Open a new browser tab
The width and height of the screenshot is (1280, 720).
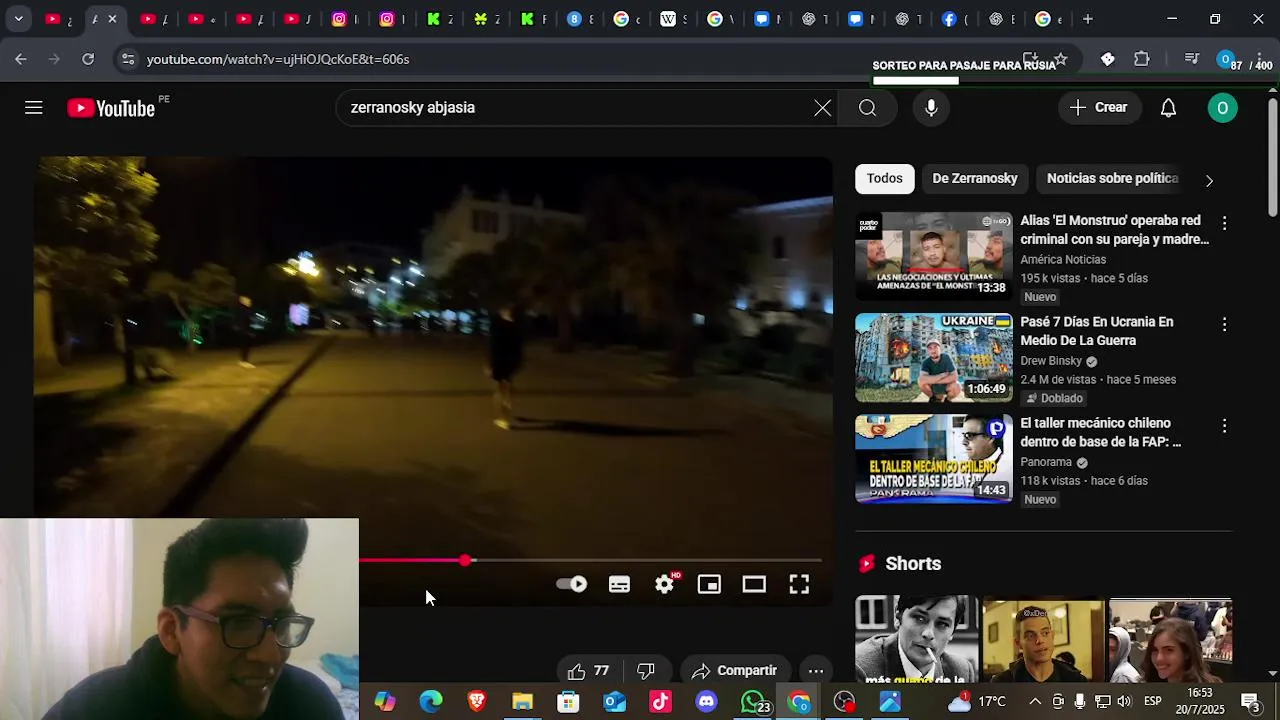1088,19
